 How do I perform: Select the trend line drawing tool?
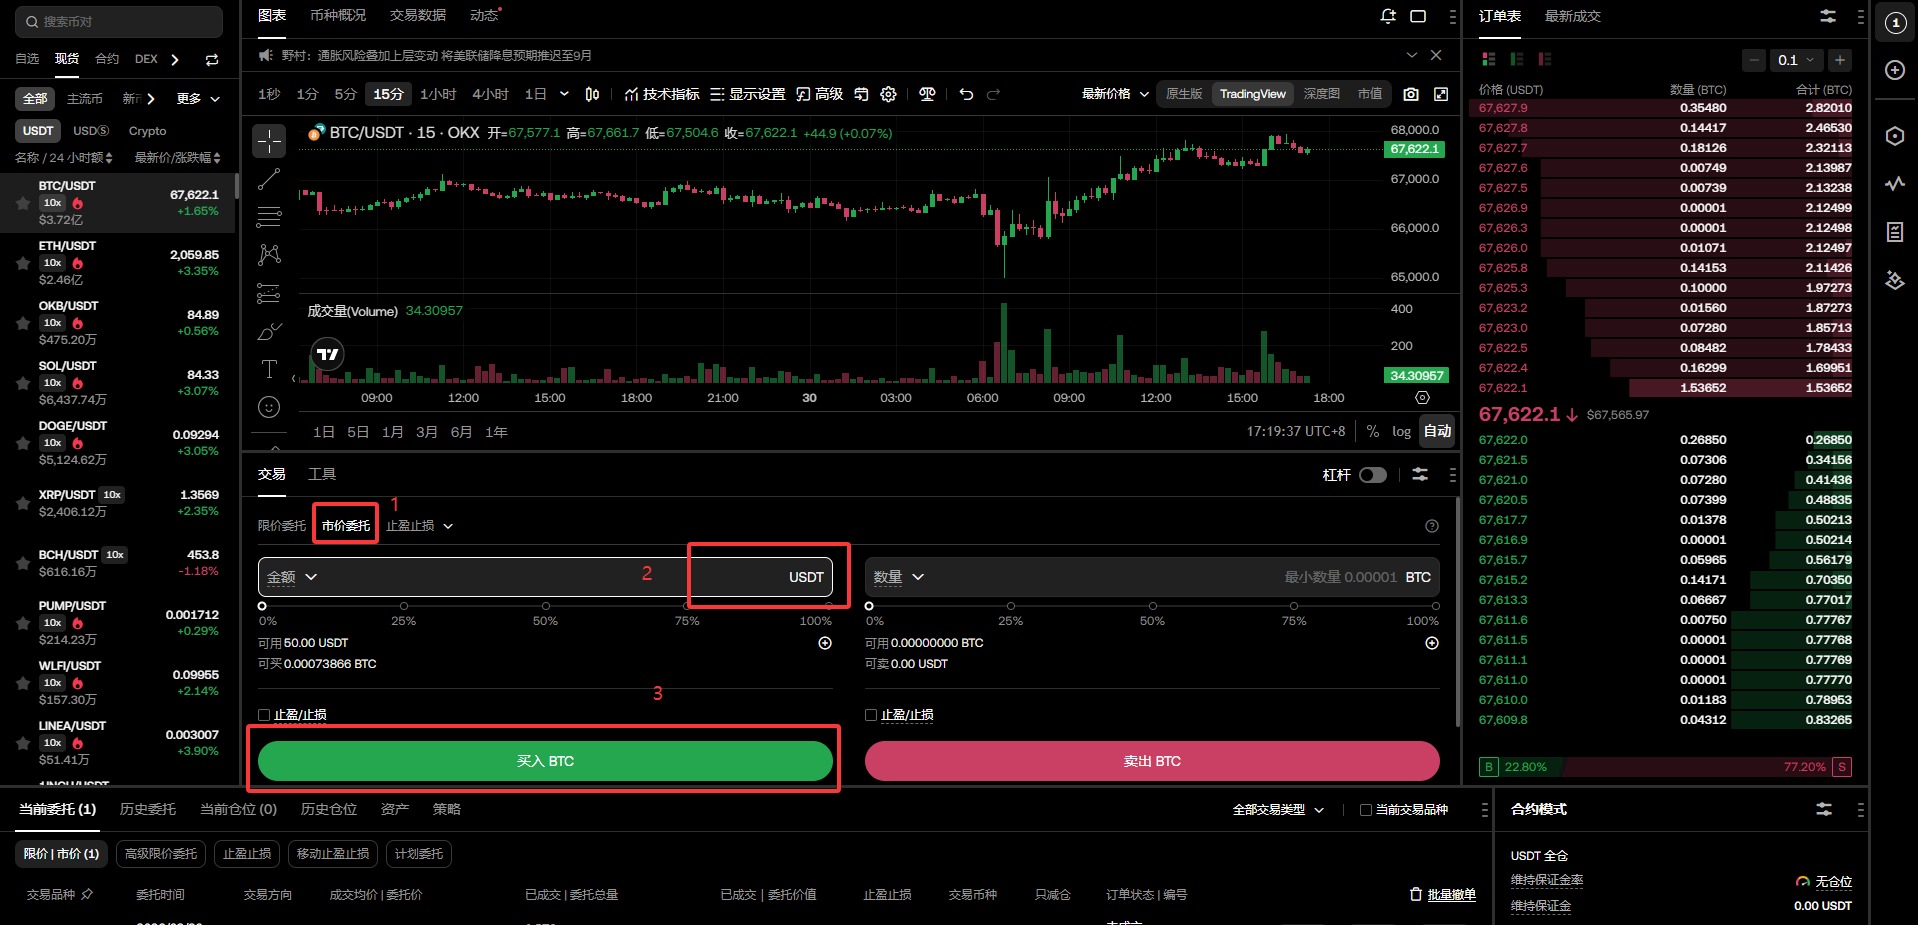[x=269, y=179]
